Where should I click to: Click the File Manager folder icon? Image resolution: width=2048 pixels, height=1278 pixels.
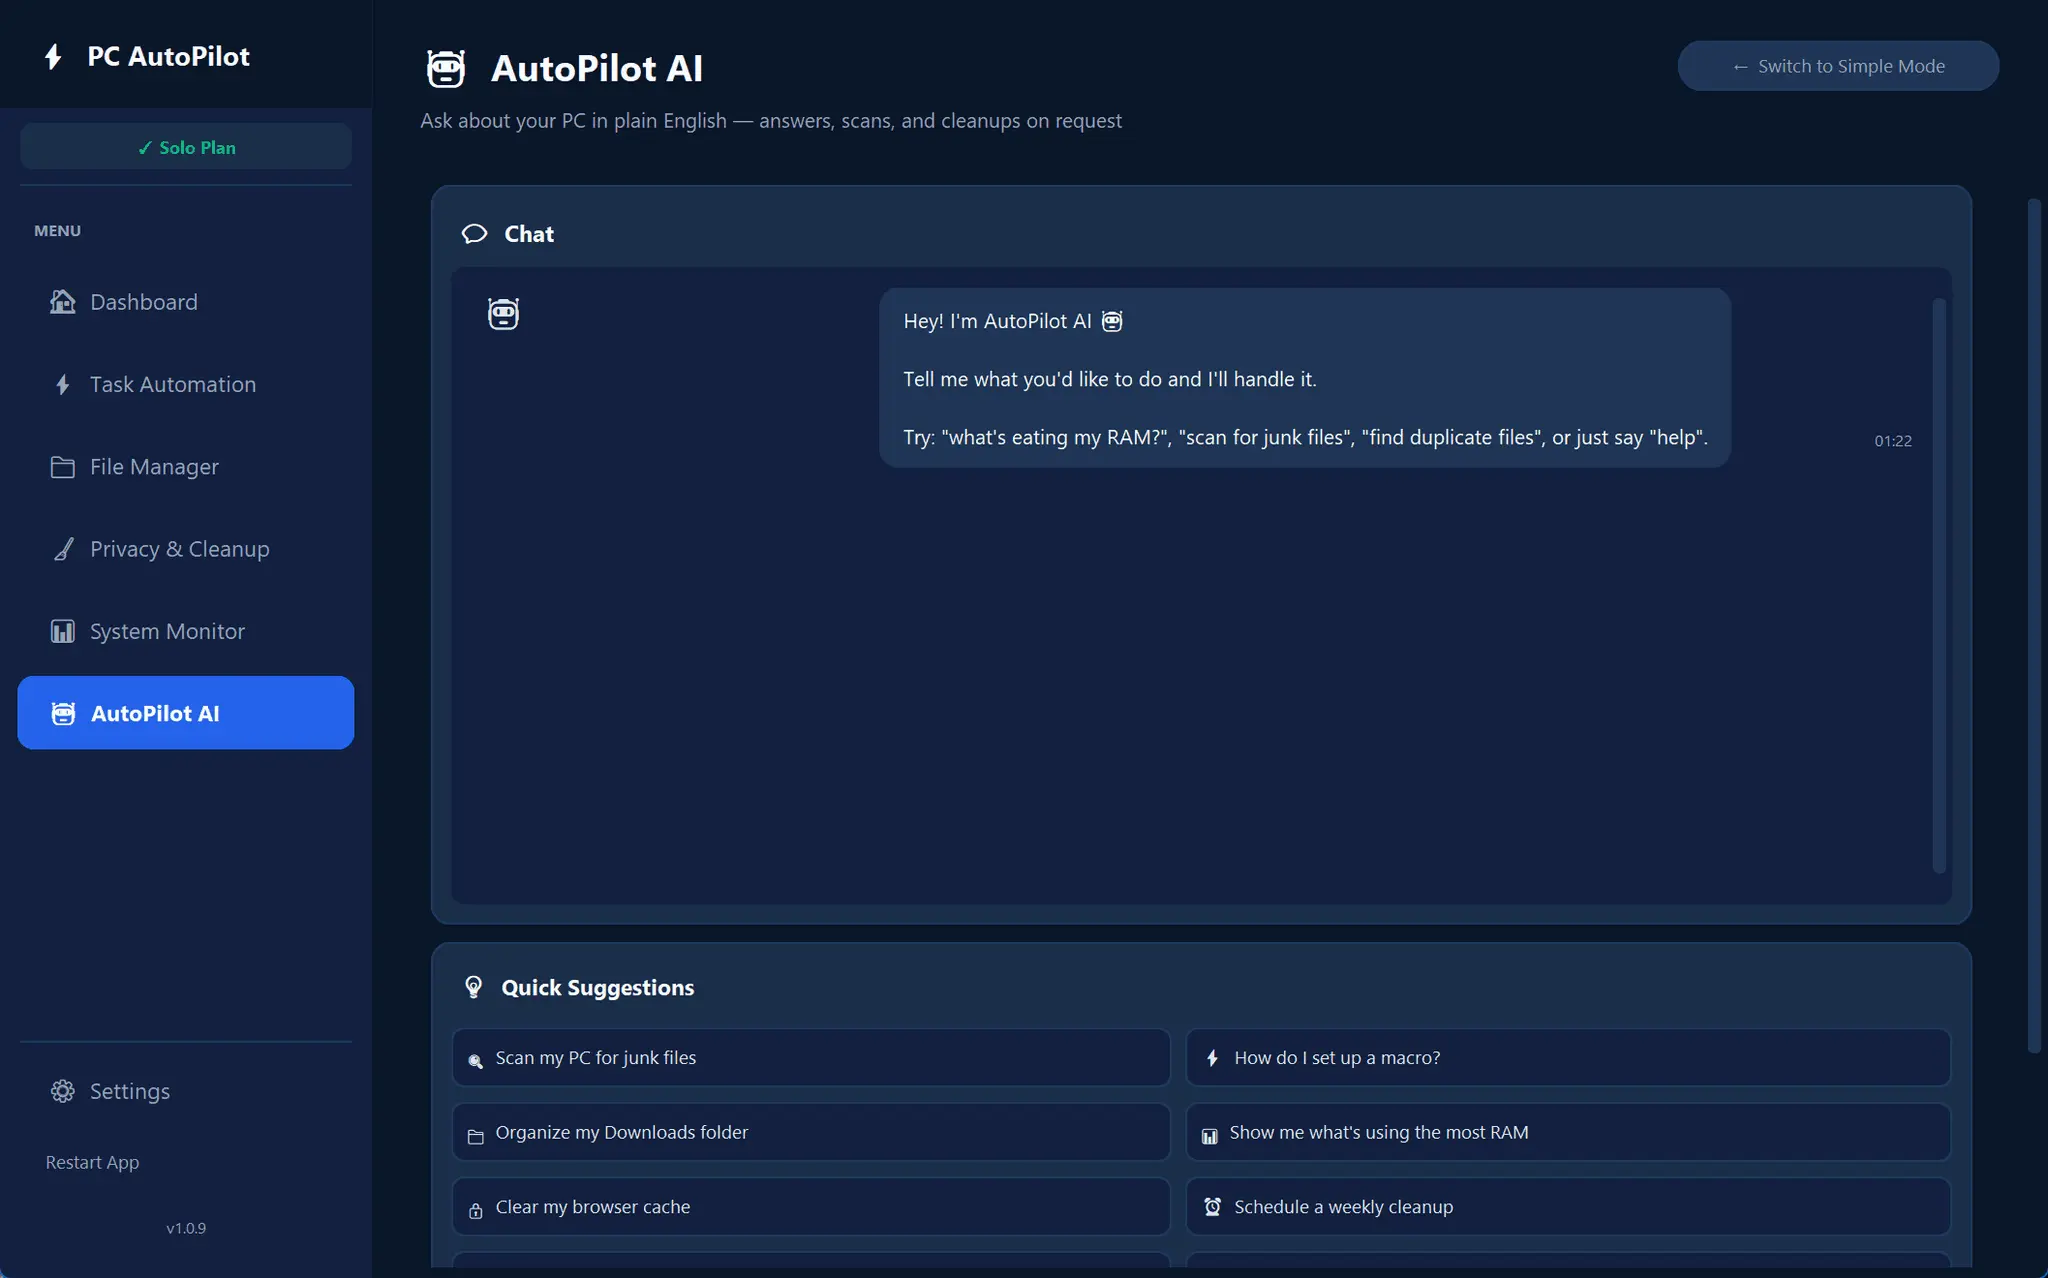click(x=63, y=467)
